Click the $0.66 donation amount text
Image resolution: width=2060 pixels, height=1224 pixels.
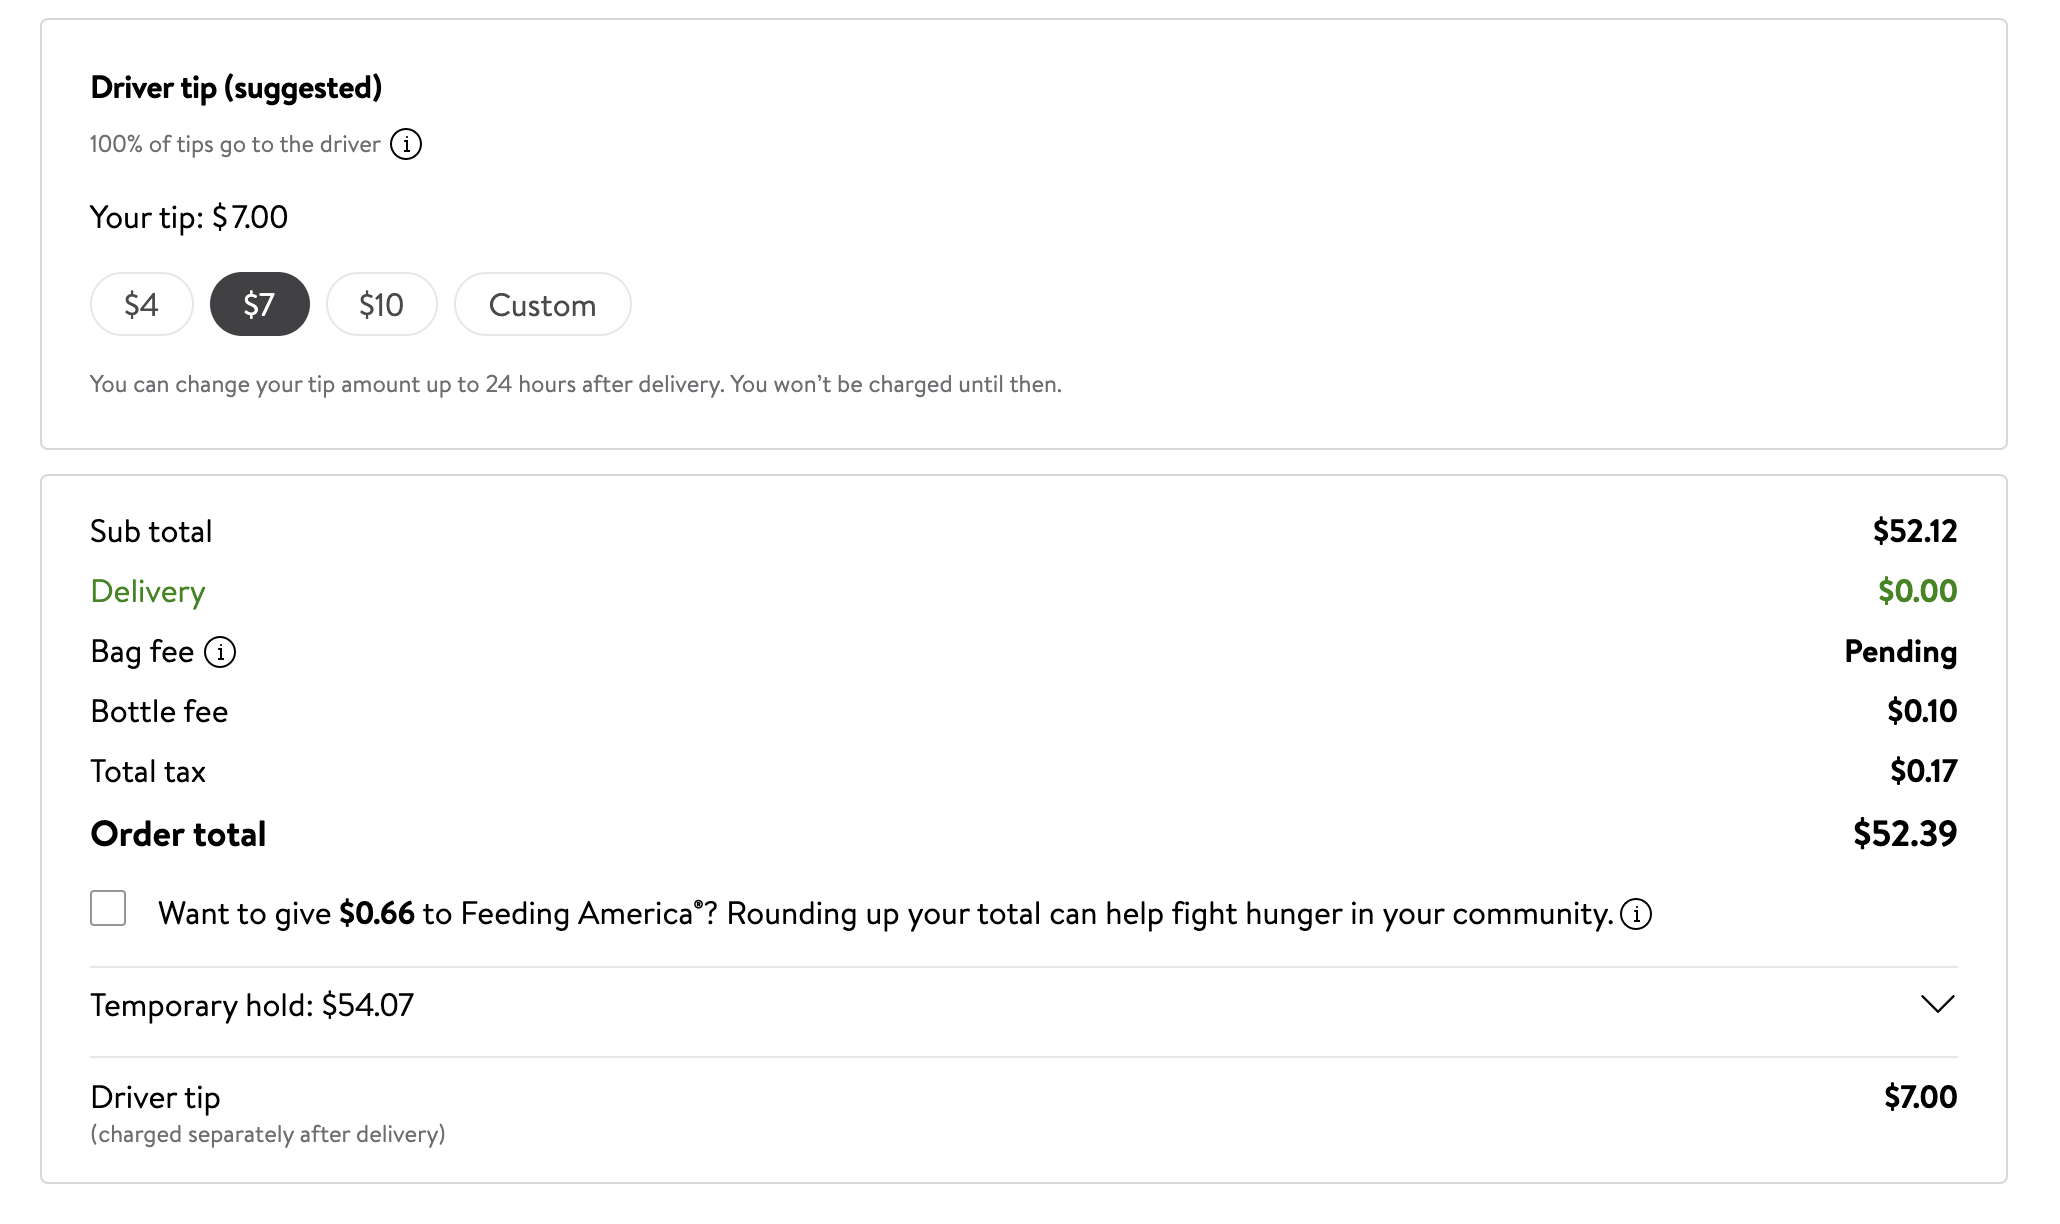(377, 913)
